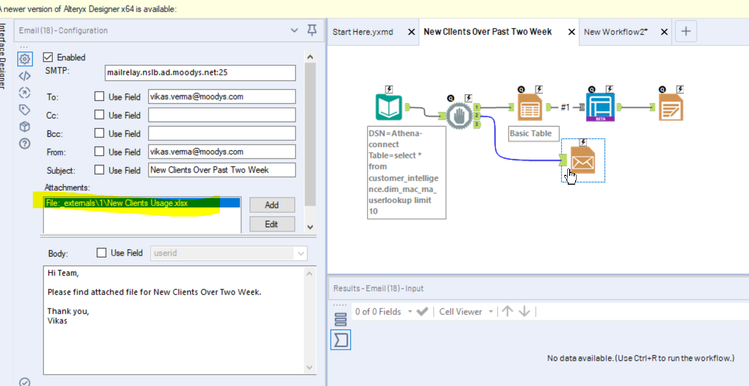
Task: Click the status check icon at panel bottom
Action: (x=25, y=382)
